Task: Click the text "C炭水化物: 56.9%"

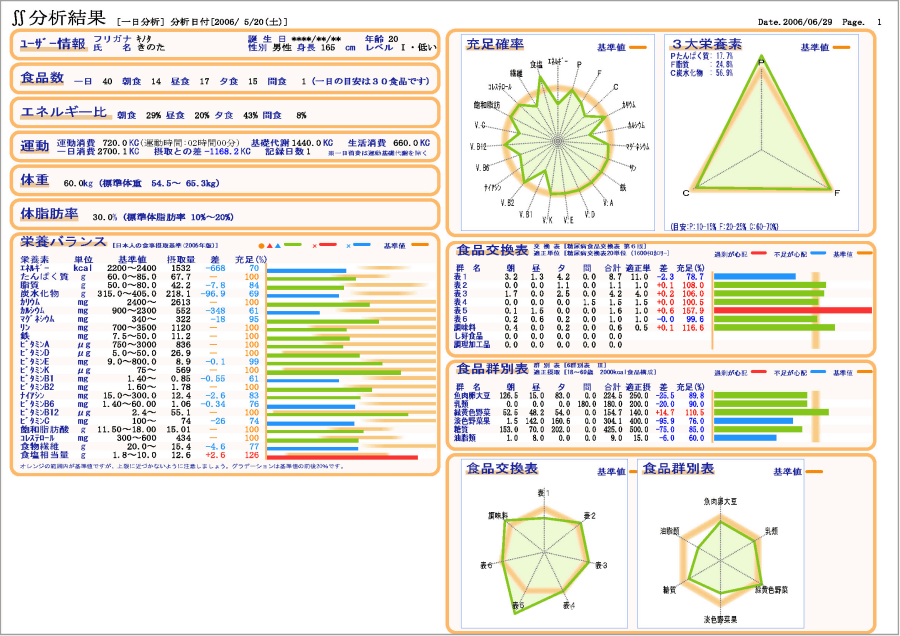Action: coord(701,73)
